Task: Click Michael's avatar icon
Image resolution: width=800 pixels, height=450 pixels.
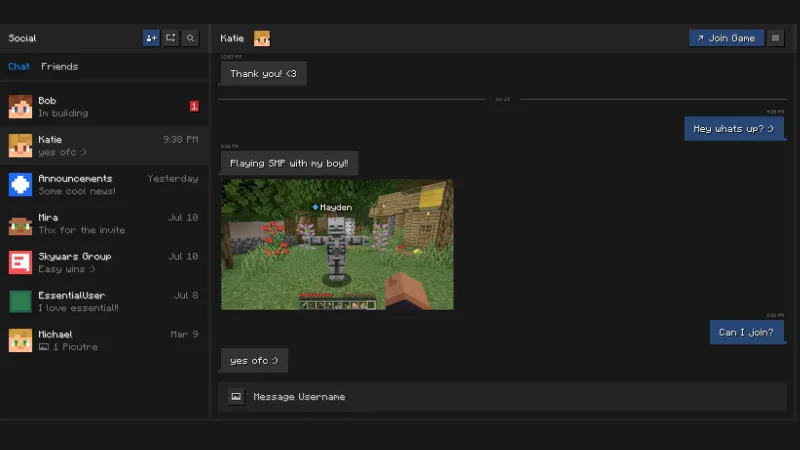Action: click(20, 340)
